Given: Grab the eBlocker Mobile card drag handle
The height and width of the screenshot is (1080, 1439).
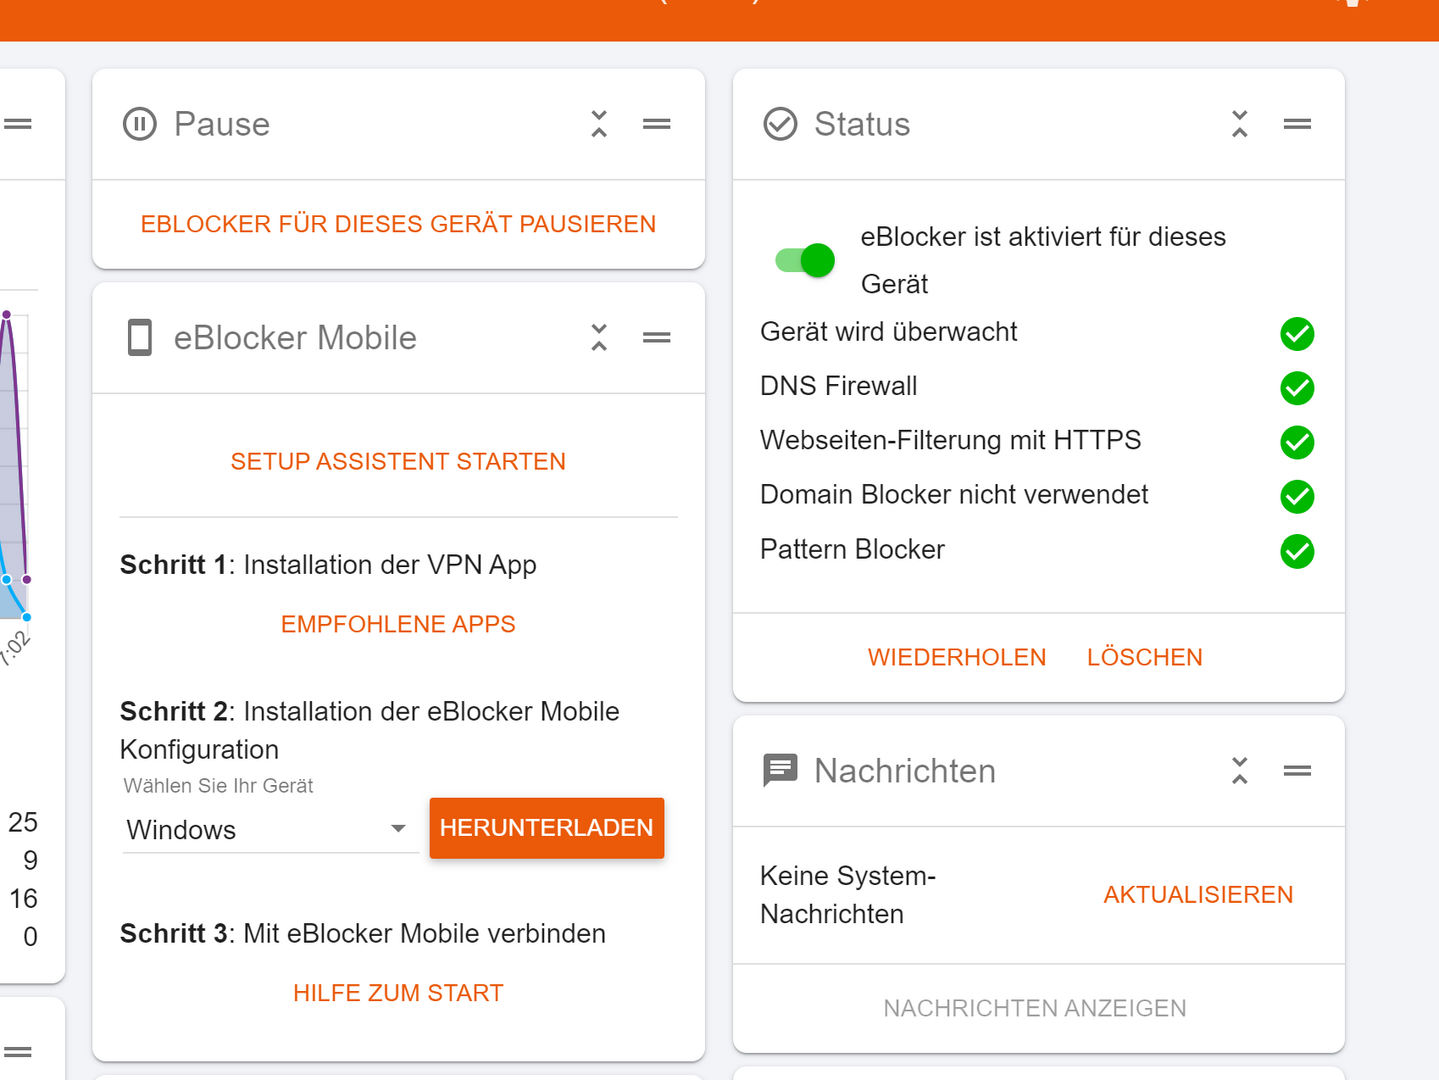Looking at the screenshot, I should tap(657, 338).
